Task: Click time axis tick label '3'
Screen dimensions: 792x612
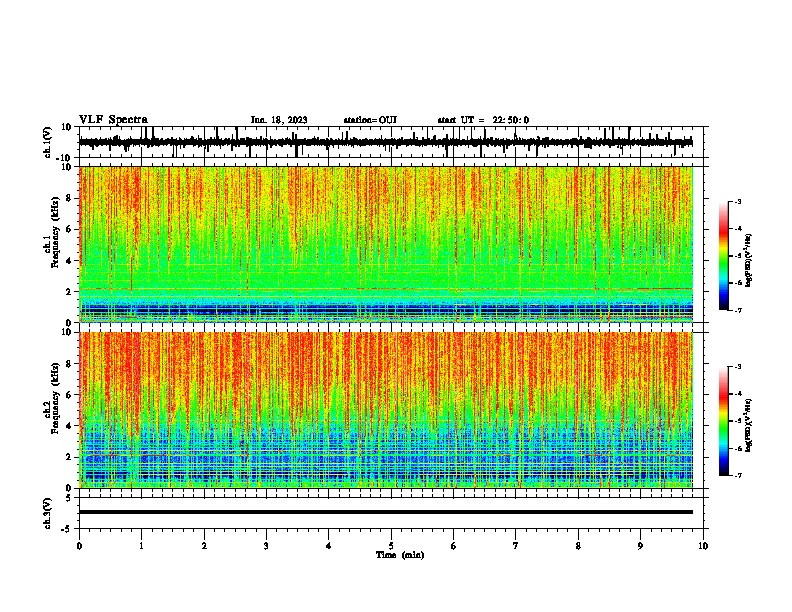Action: tap(266, 546)
